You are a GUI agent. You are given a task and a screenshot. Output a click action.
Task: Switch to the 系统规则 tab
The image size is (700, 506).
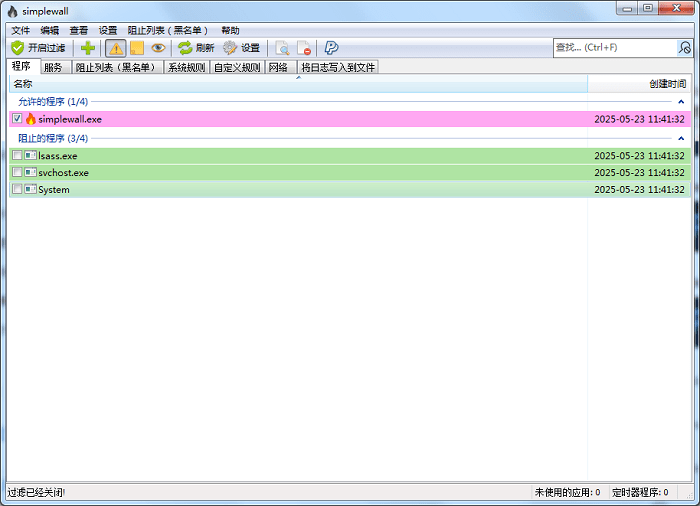point(187,67)
